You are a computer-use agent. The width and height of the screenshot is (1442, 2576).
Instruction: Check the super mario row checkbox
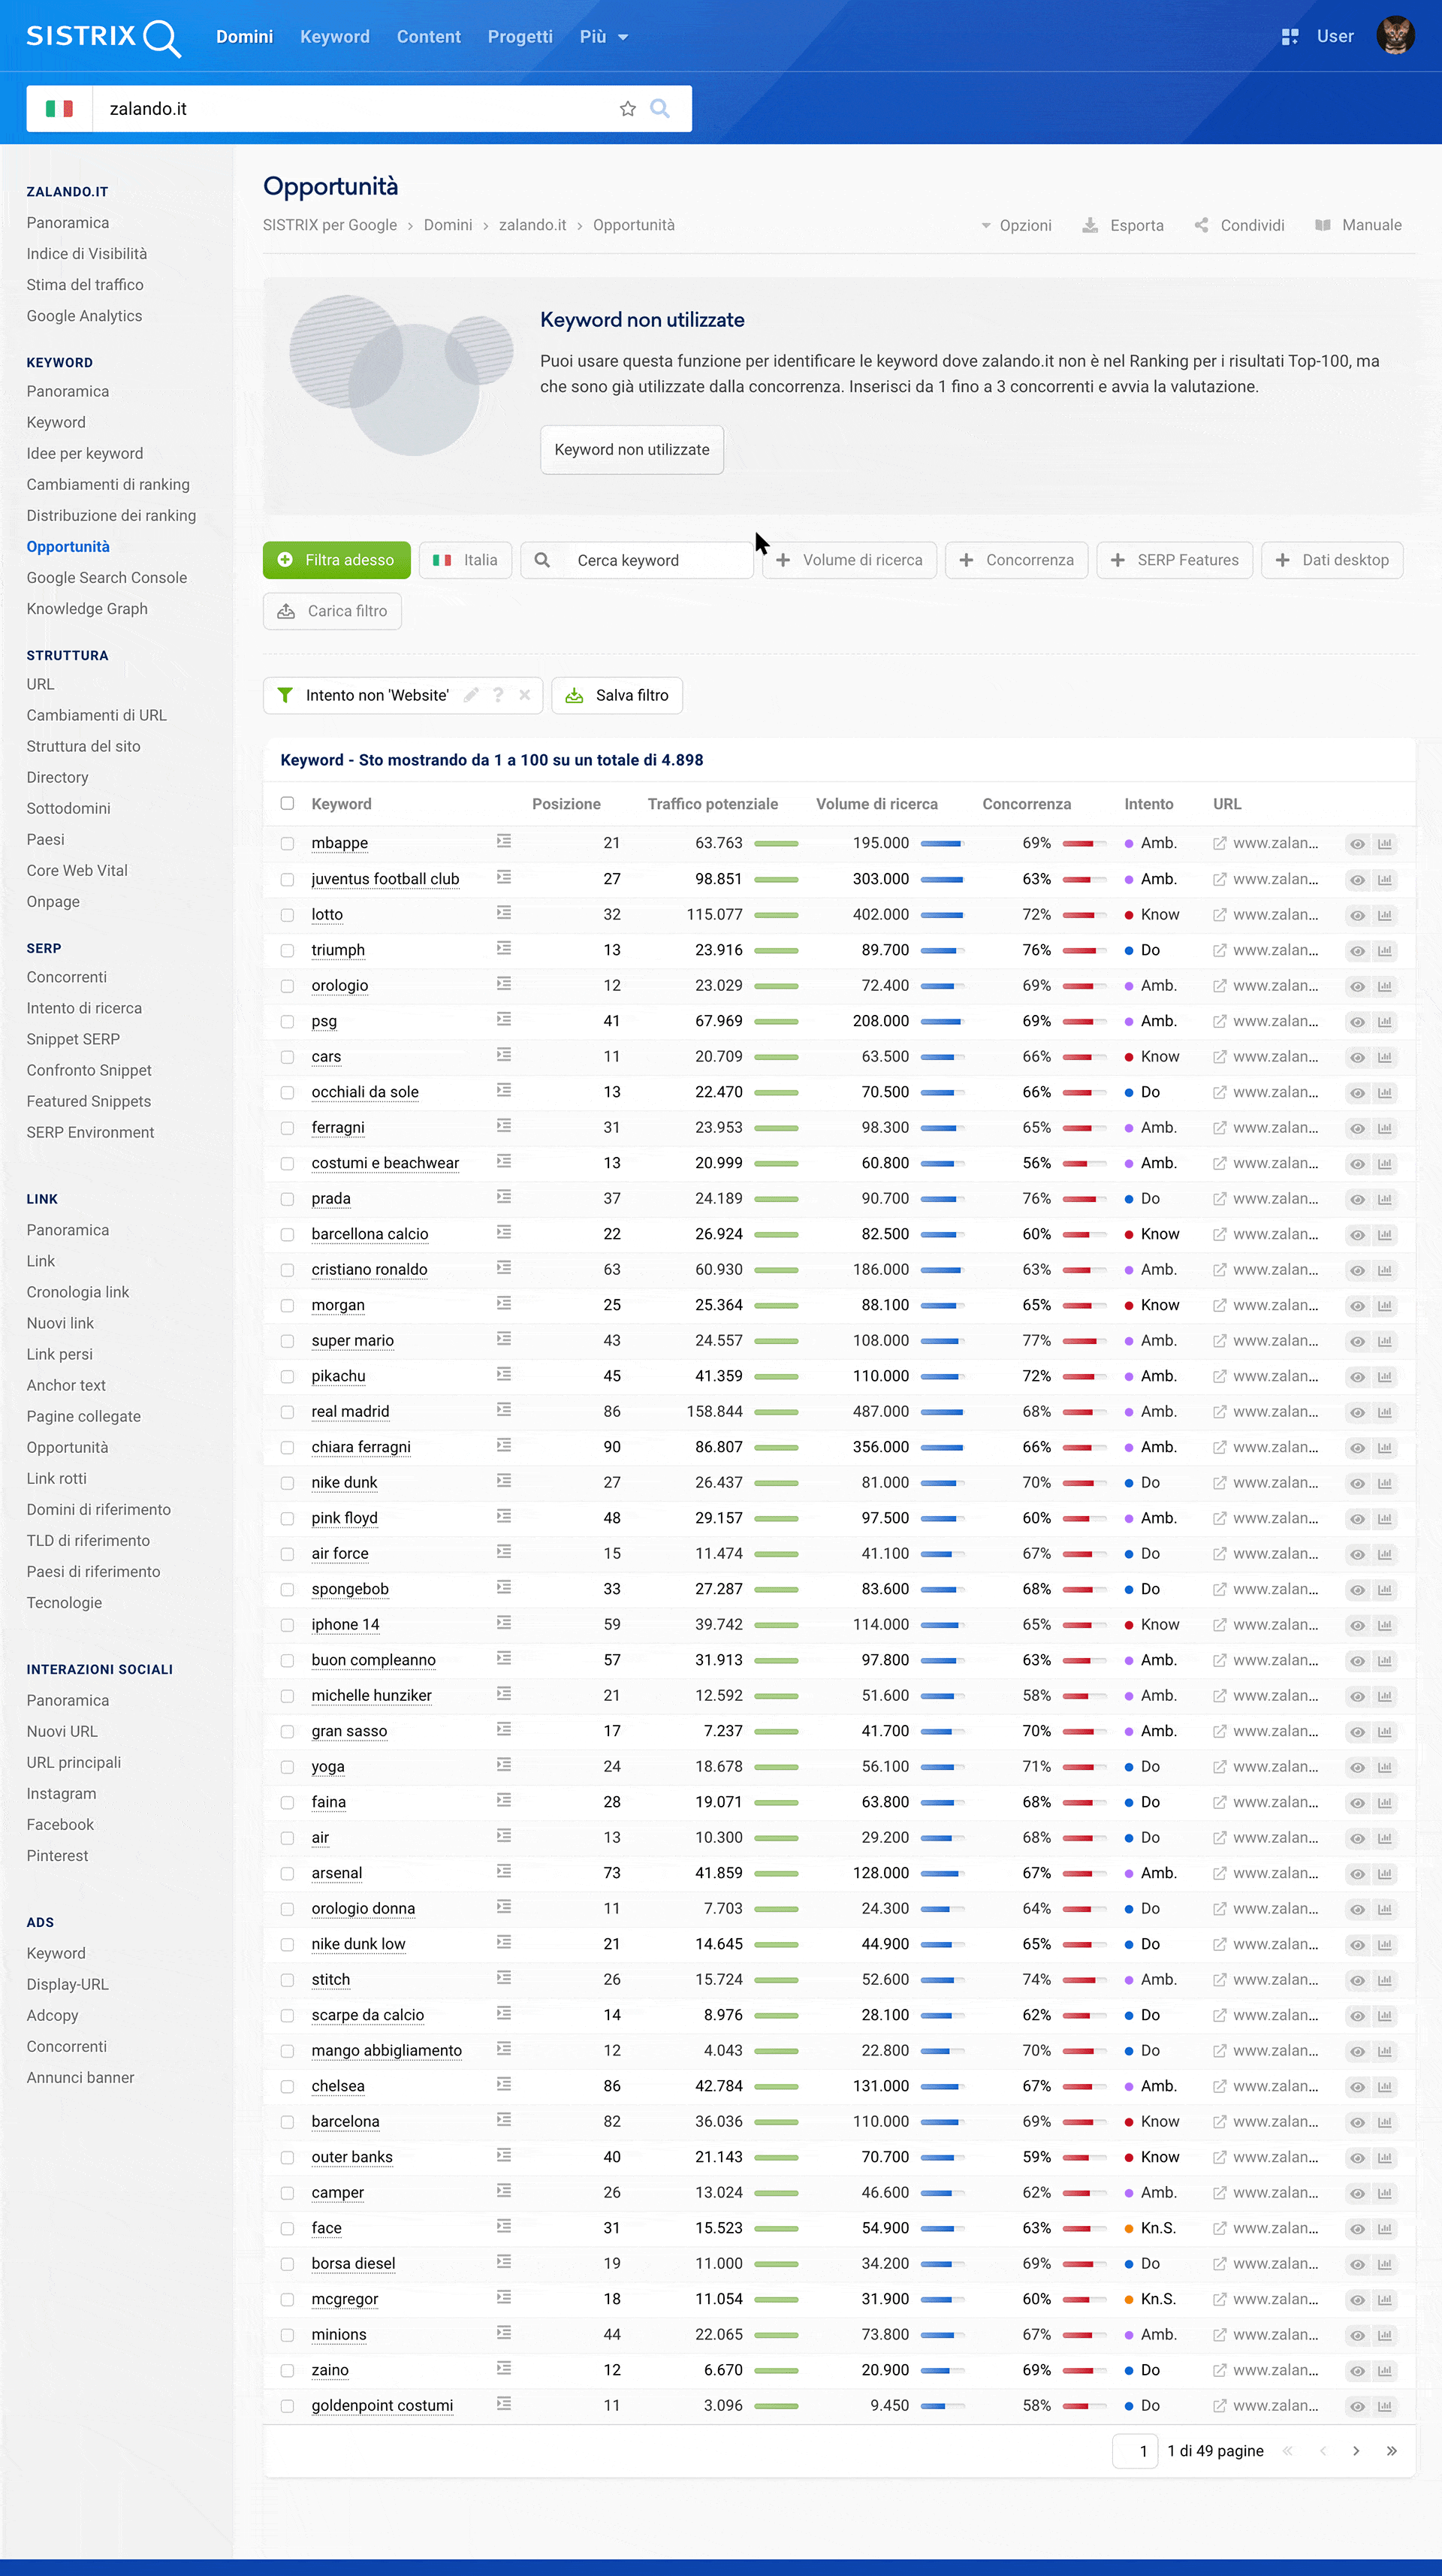coord(287,1341)
